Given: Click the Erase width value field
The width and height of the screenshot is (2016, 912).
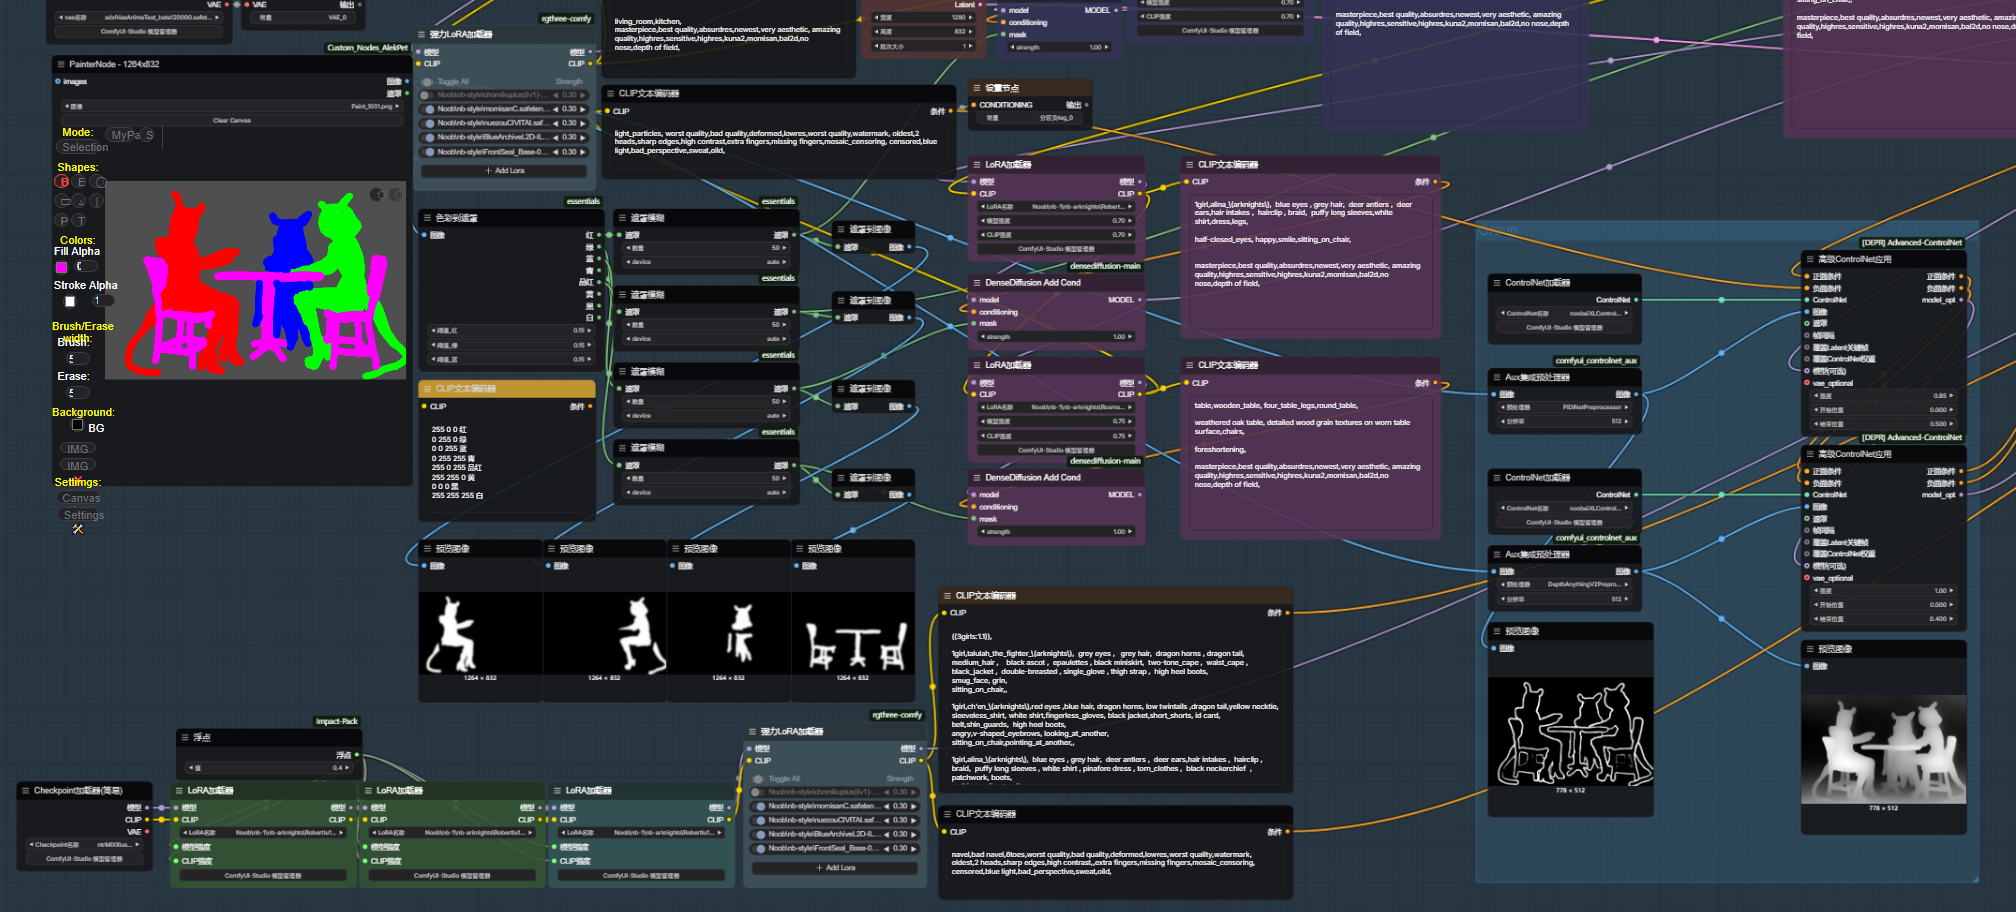Looking at the screenshot, I should tap(77, 392).
